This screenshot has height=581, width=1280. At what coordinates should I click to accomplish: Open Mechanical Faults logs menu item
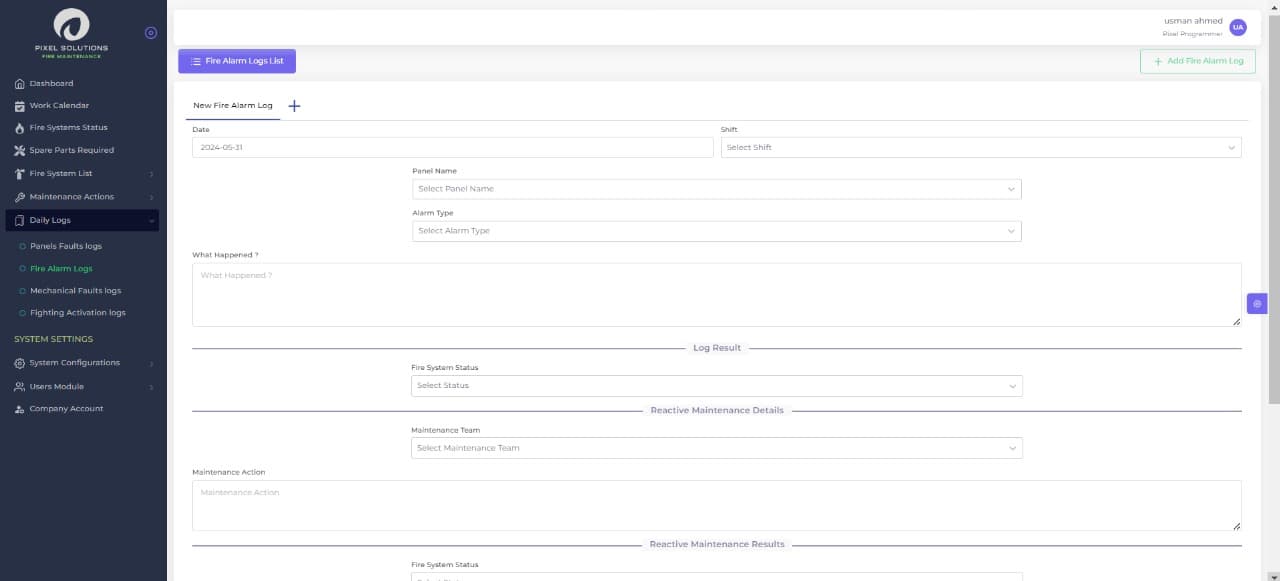tap(75, 291)
